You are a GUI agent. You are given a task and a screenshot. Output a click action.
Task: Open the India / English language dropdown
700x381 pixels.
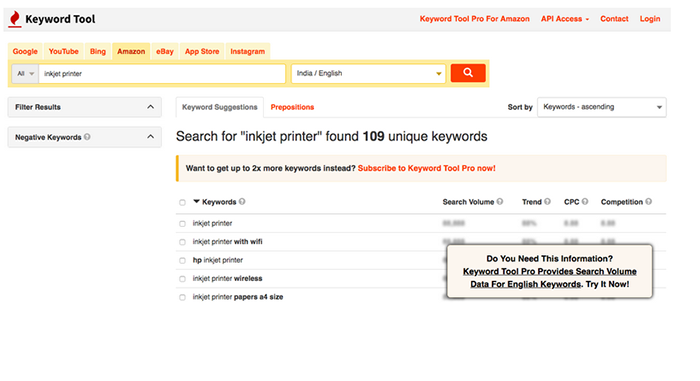point(368,73)
